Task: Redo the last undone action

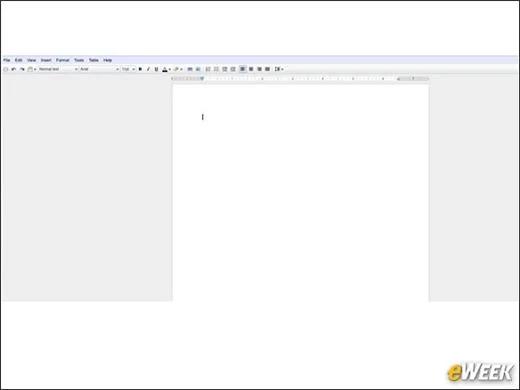Action: [x=22, y=69]
